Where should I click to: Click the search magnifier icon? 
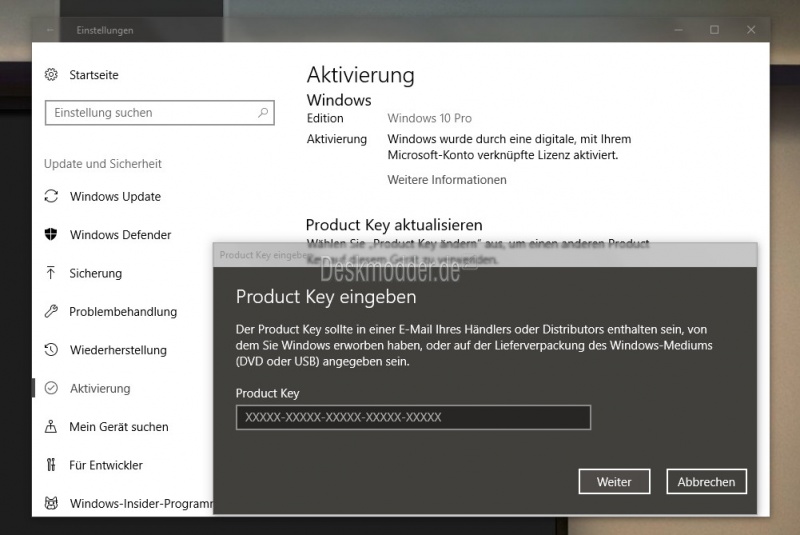(x=263, y=112)
